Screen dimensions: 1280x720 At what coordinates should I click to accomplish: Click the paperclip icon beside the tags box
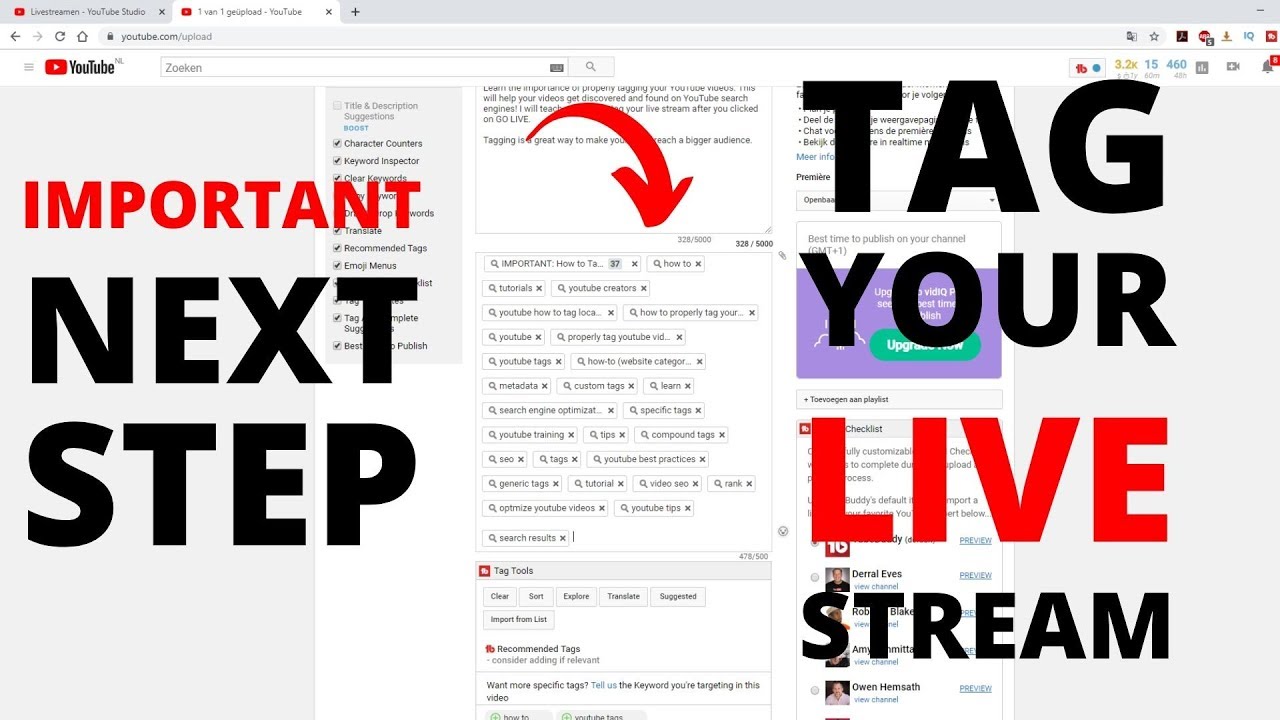coord(782,256)
